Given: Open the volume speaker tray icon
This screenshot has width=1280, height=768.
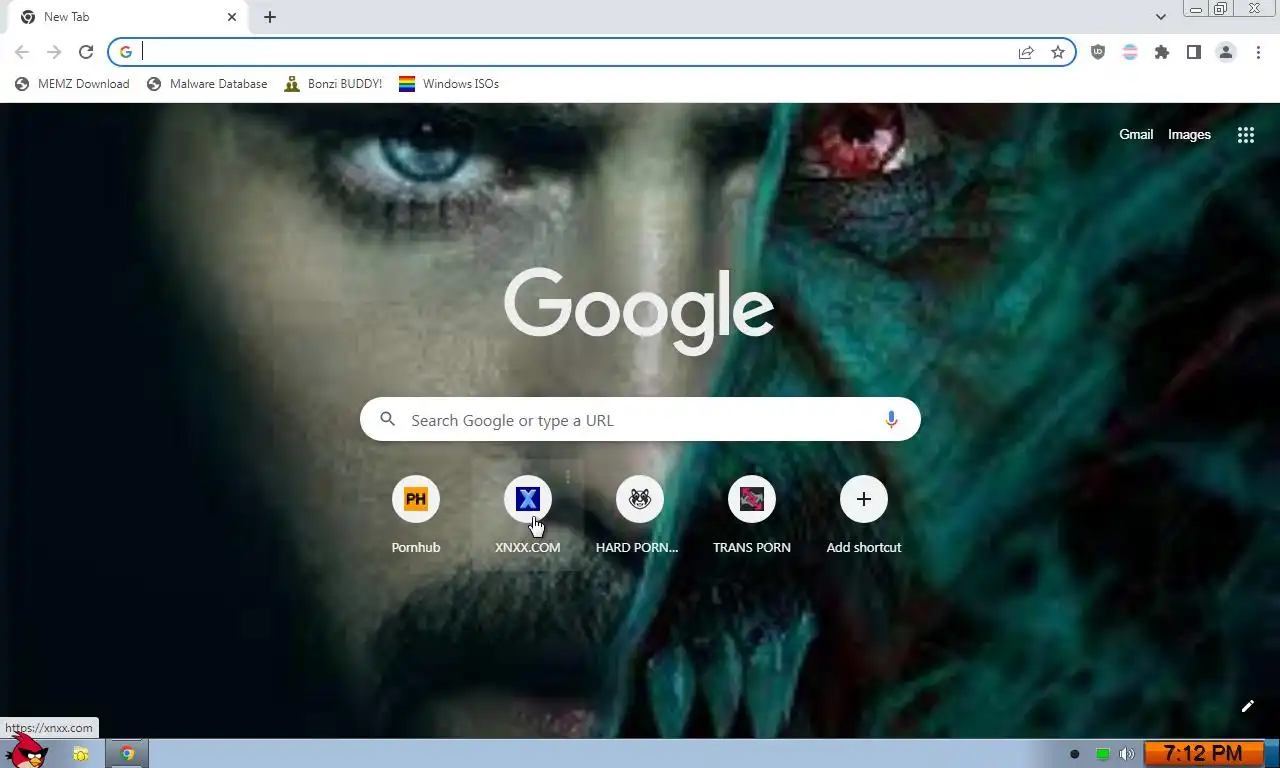Looking at the screenshot, I should pyautogui.click(x=1127, y=754).
